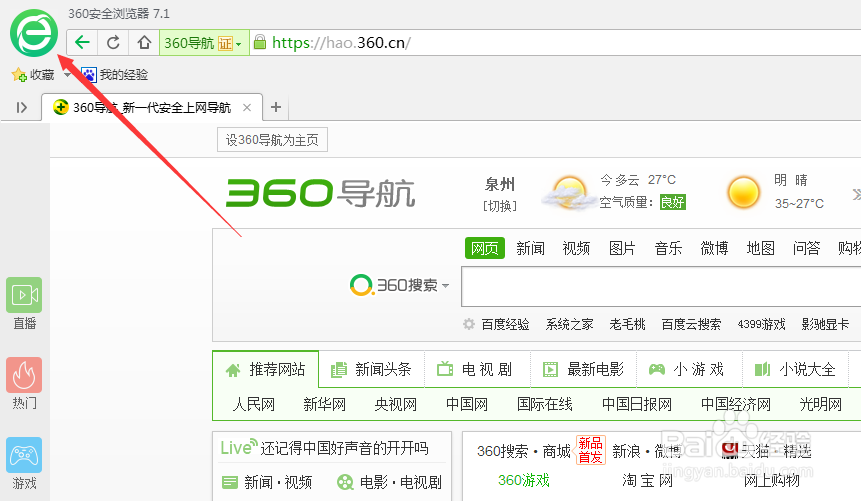This screenshot has width=861, height=501.
Task: Open the 人民网 link
Action: point(253,404)
